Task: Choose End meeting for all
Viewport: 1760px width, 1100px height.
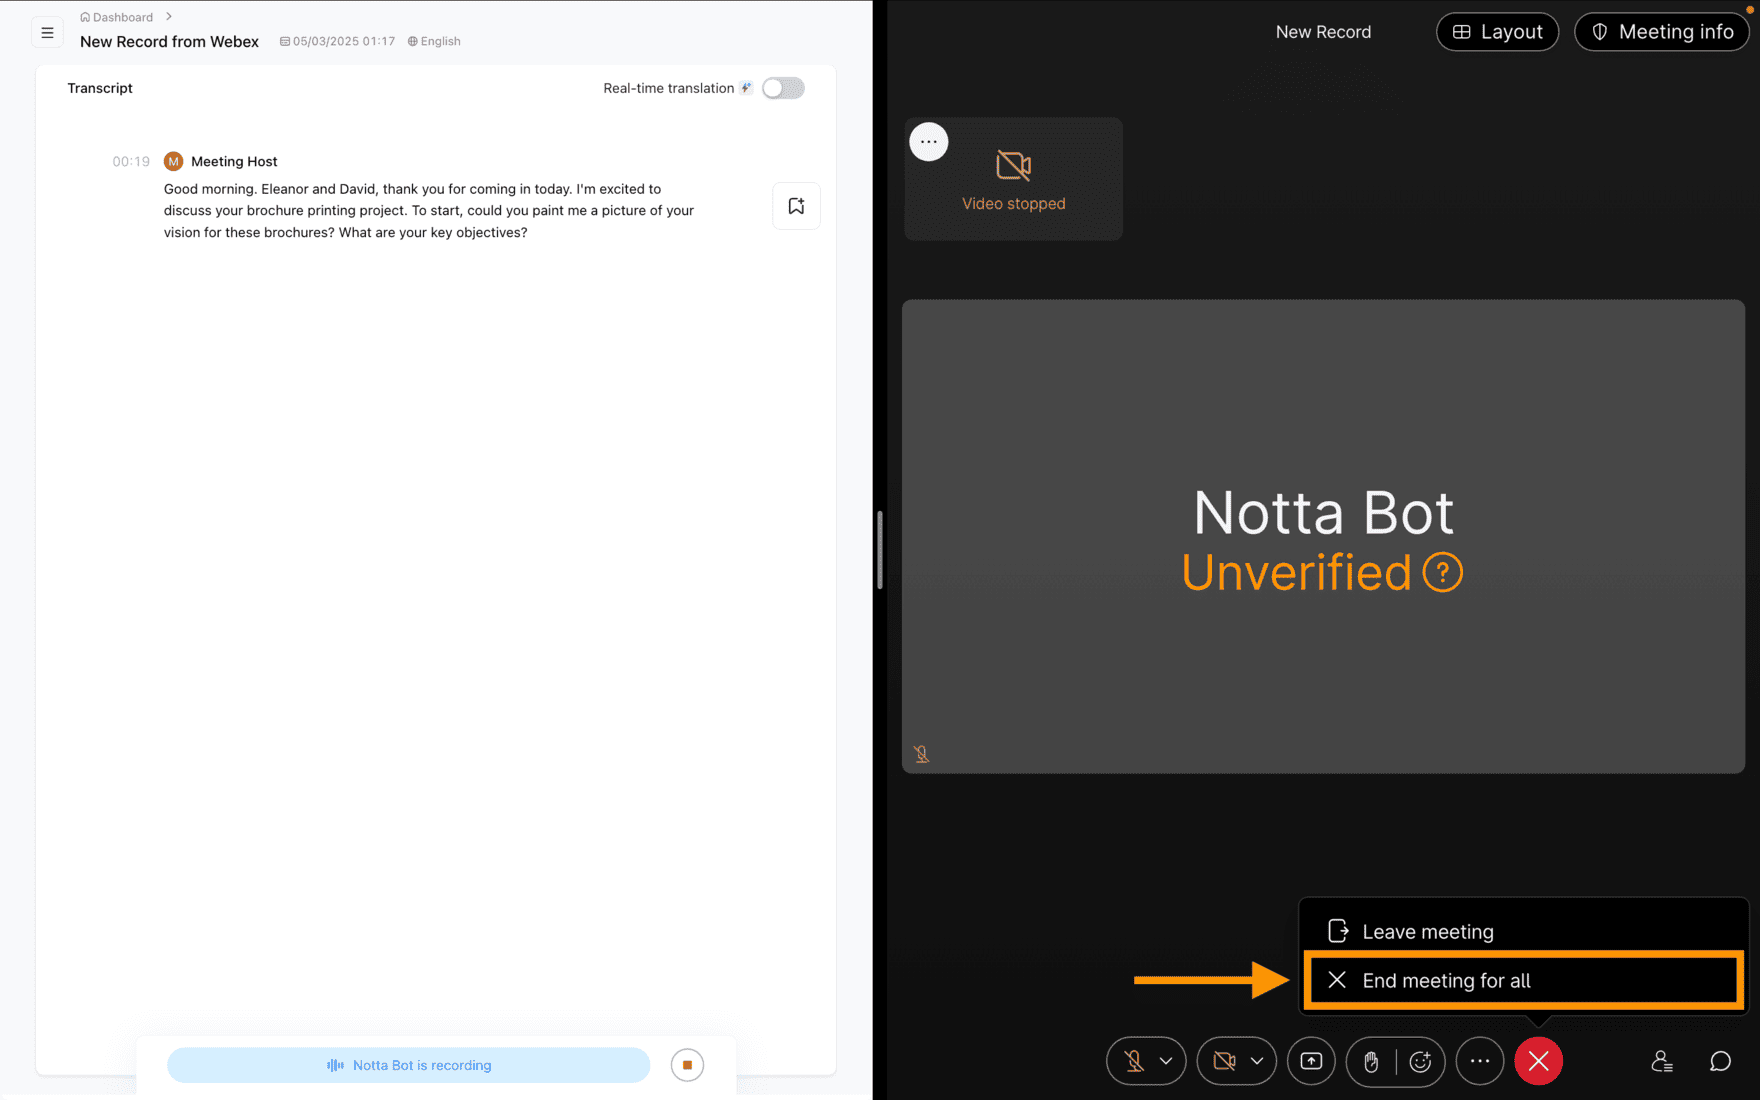Action: point(1523,981)
